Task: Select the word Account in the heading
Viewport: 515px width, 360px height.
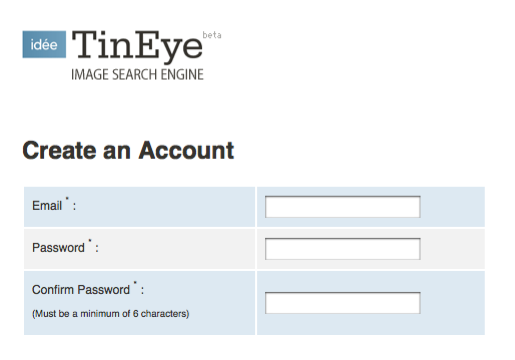Action: coord(186,150)
